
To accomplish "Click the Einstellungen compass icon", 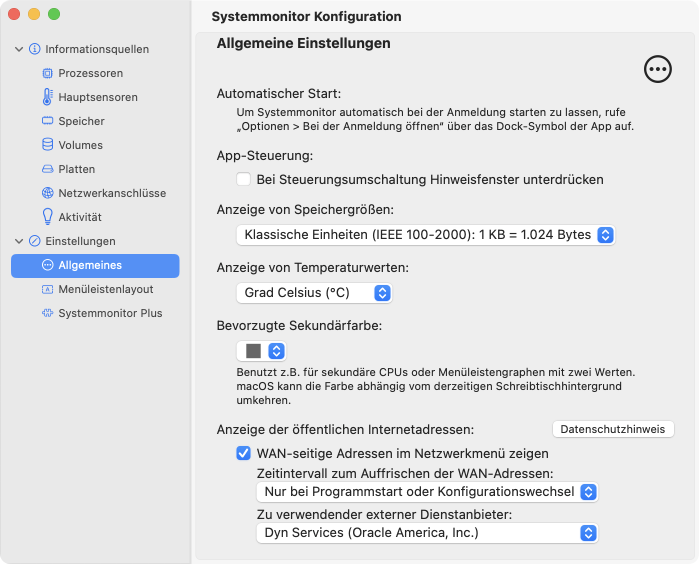I will [x=34, y=241].
